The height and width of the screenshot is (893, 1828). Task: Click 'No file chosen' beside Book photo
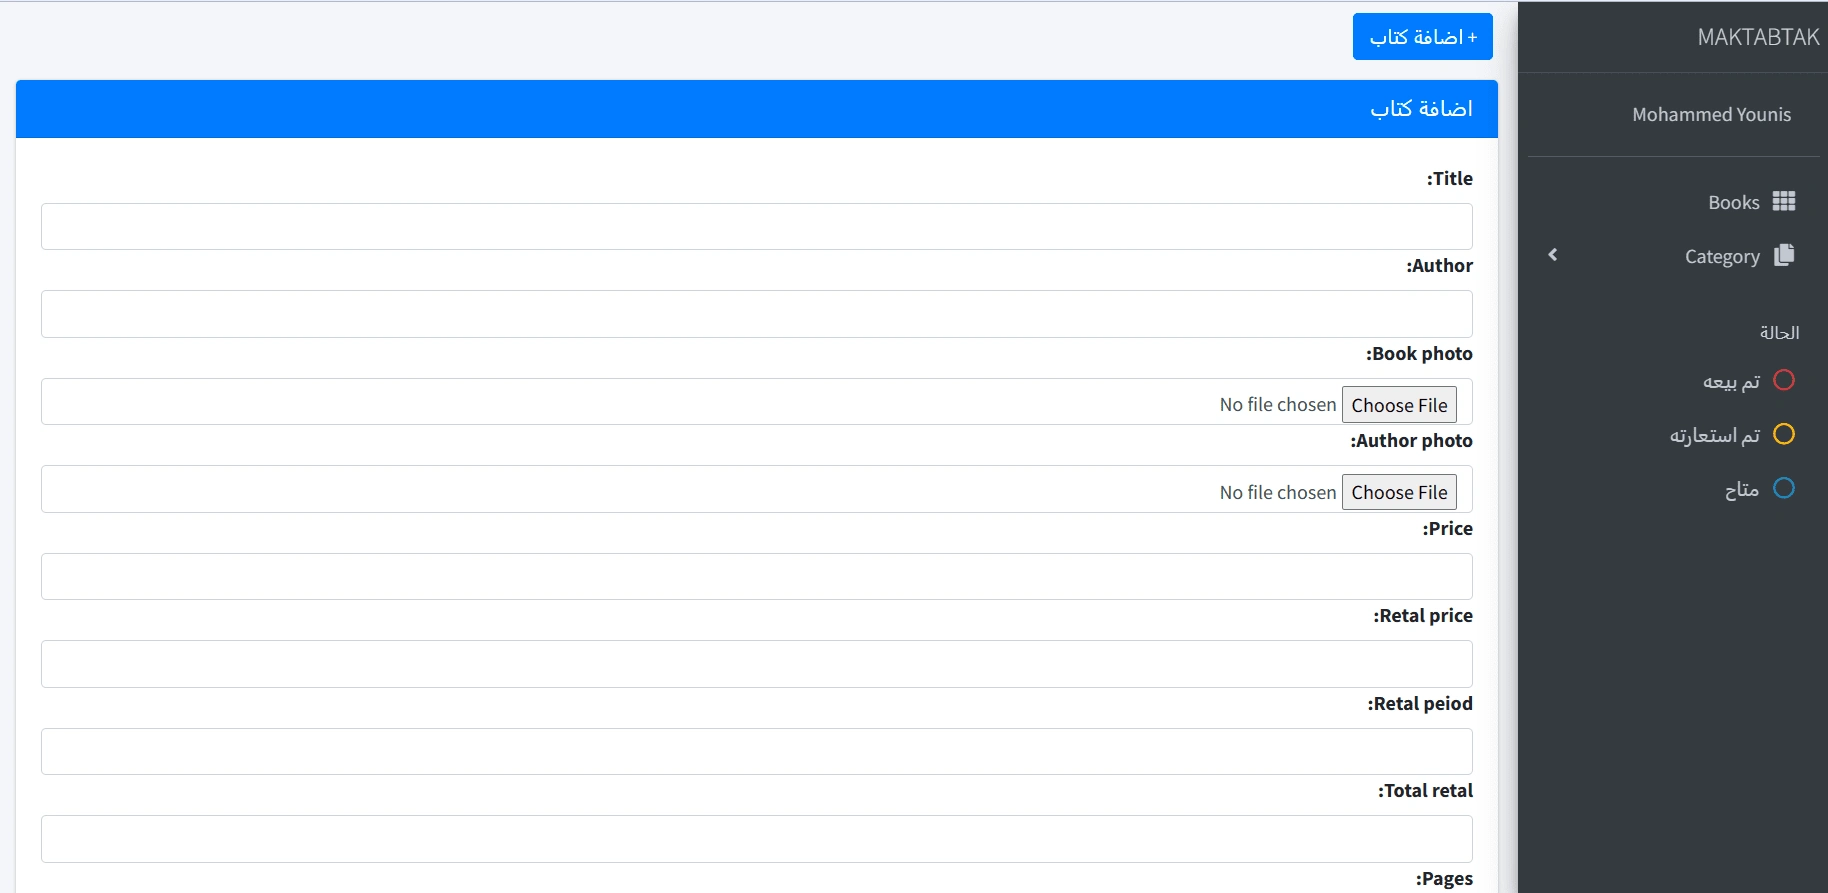click(x=1278, y=405)
